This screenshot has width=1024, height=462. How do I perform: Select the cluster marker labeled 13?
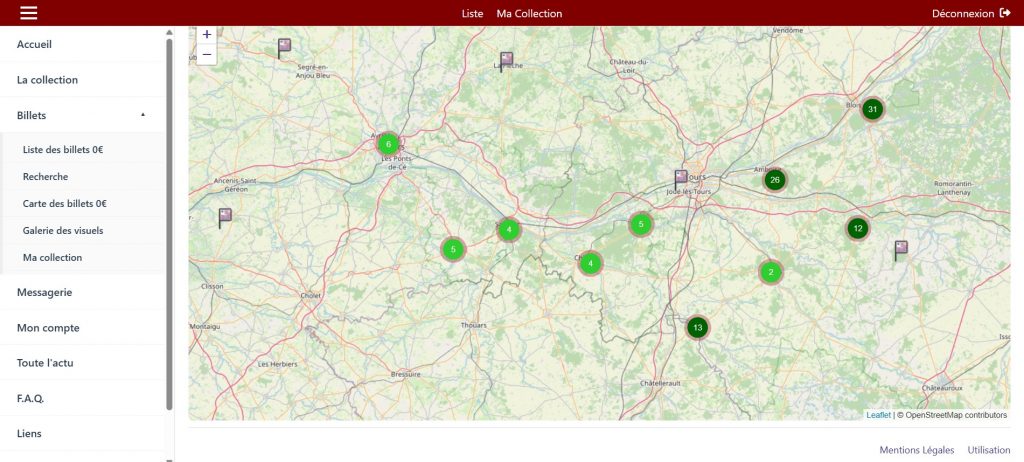[698, 327]
